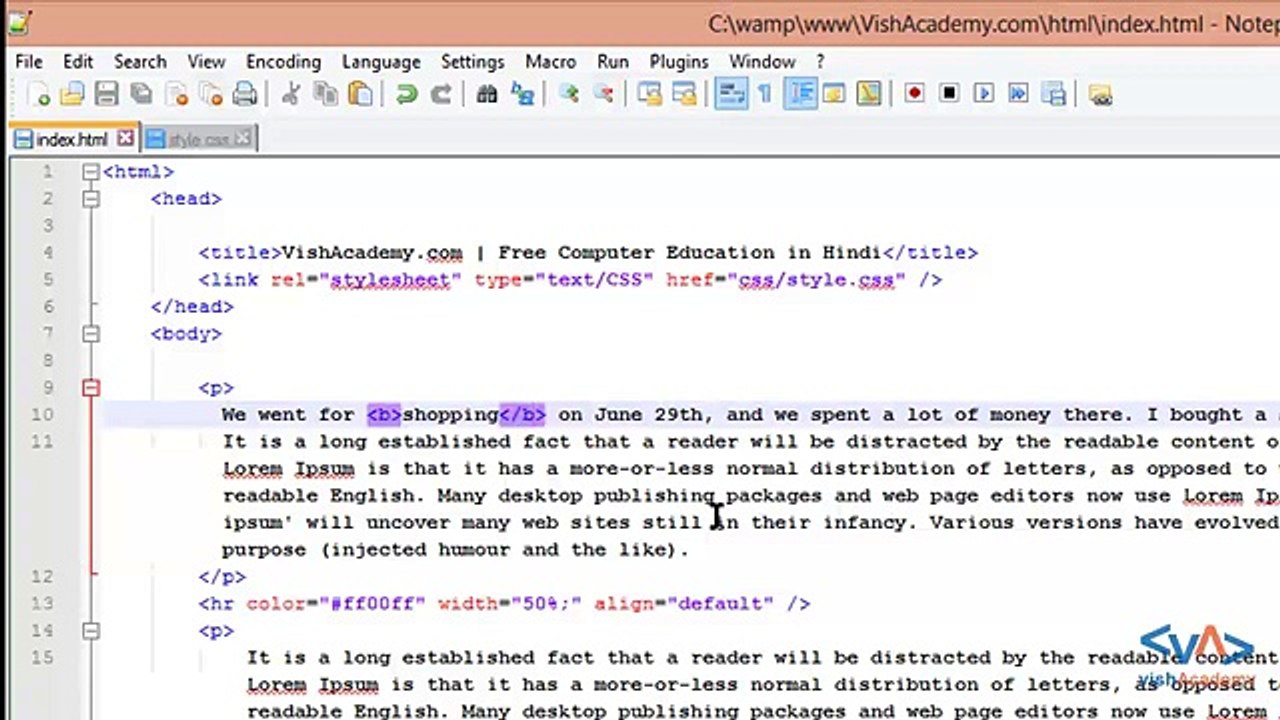This screenshot has height=720, width=1280.
Task: Toggle the Indent Guide toolbar icon
Action: (x=800, y=94)
